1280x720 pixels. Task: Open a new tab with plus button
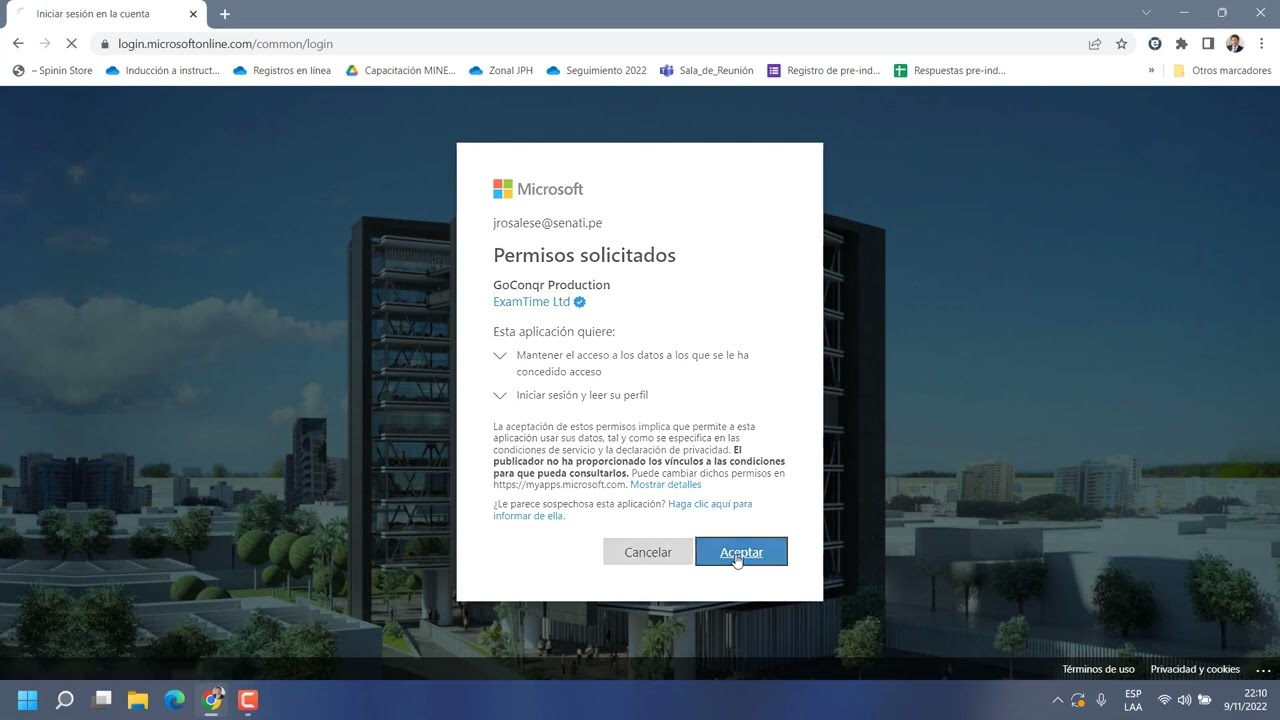pyautogui.click(x=225, y=14)
